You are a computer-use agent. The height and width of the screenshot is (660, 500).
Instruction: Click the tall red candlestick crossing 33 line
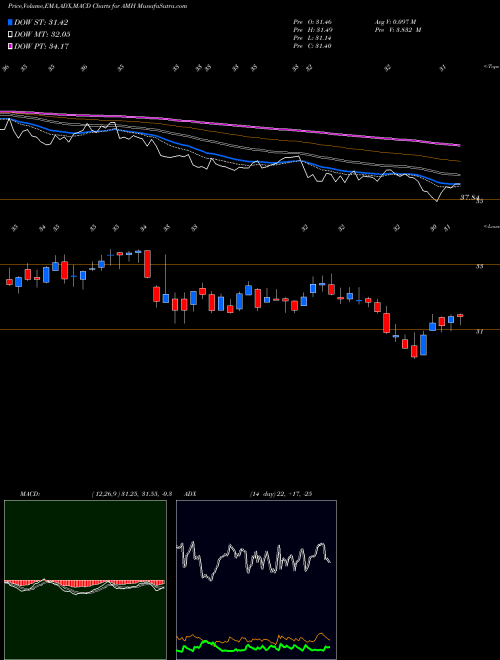(x=147, y=264)
